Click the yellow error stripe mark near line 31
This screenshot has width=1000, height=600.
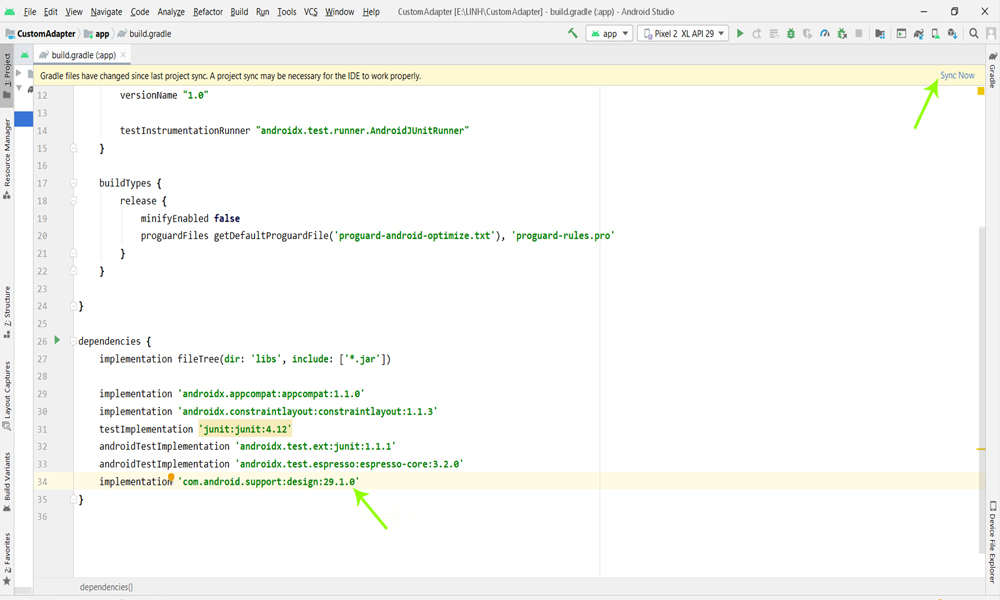coord(981,449)
